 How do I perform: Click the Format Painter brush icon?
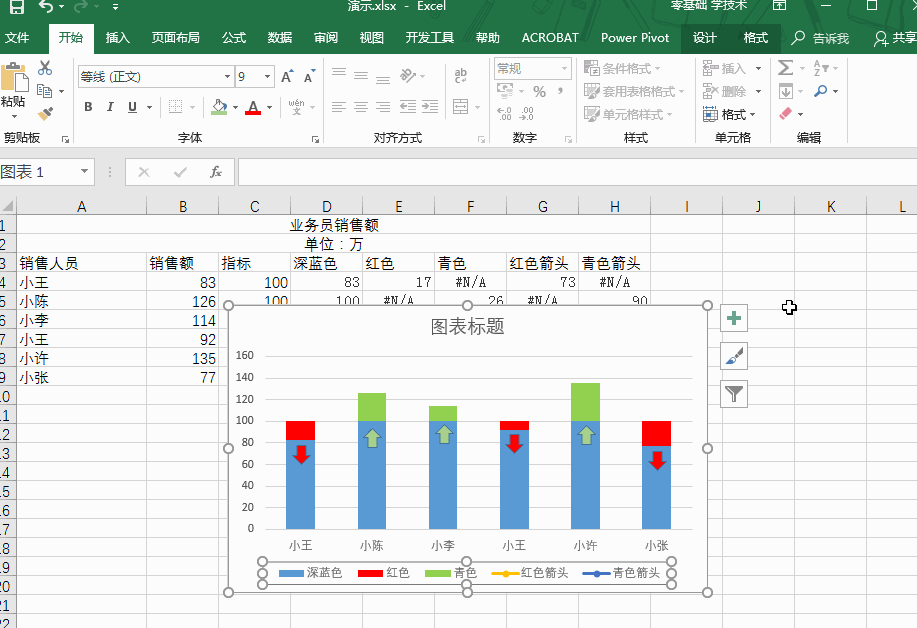(x=45, y=113)
